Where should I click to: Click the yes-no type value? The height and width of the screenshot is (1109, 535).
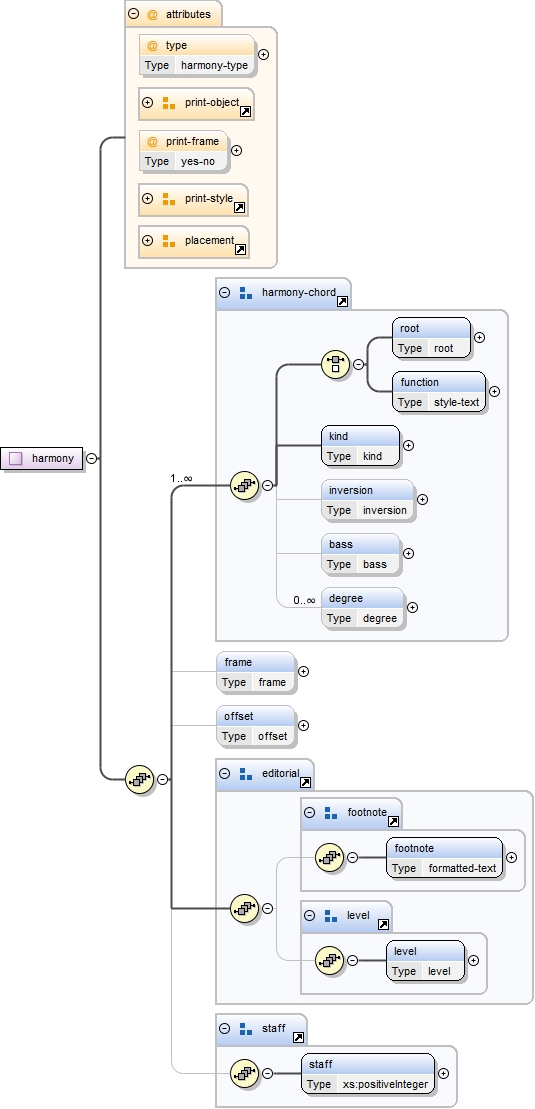coord(197,161)
